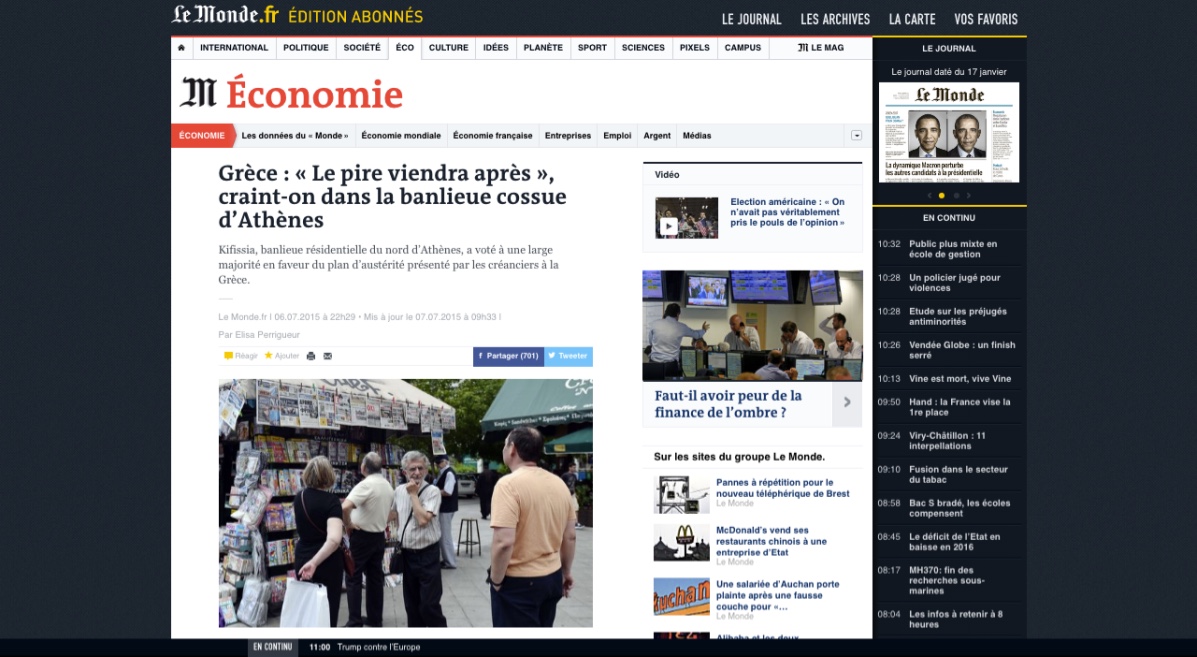
Task: Print the article with printer icon
Action: point(311,356)
